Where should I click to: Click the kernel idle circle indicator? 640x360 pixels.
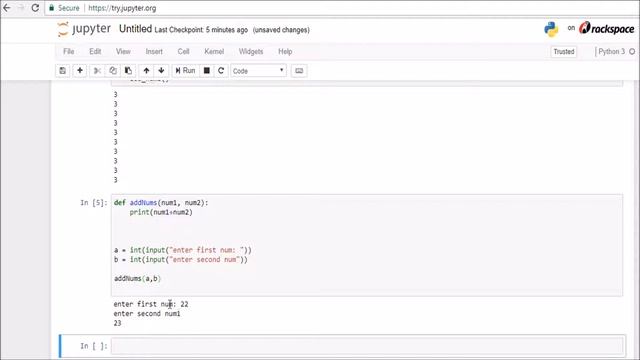click(x=632, y=51)
